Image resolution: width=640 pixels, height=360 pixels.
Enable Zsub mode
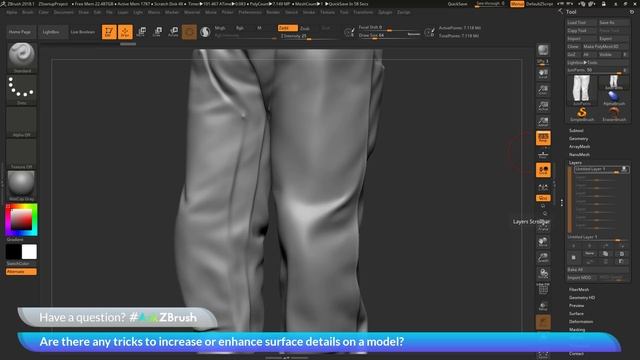305,28
